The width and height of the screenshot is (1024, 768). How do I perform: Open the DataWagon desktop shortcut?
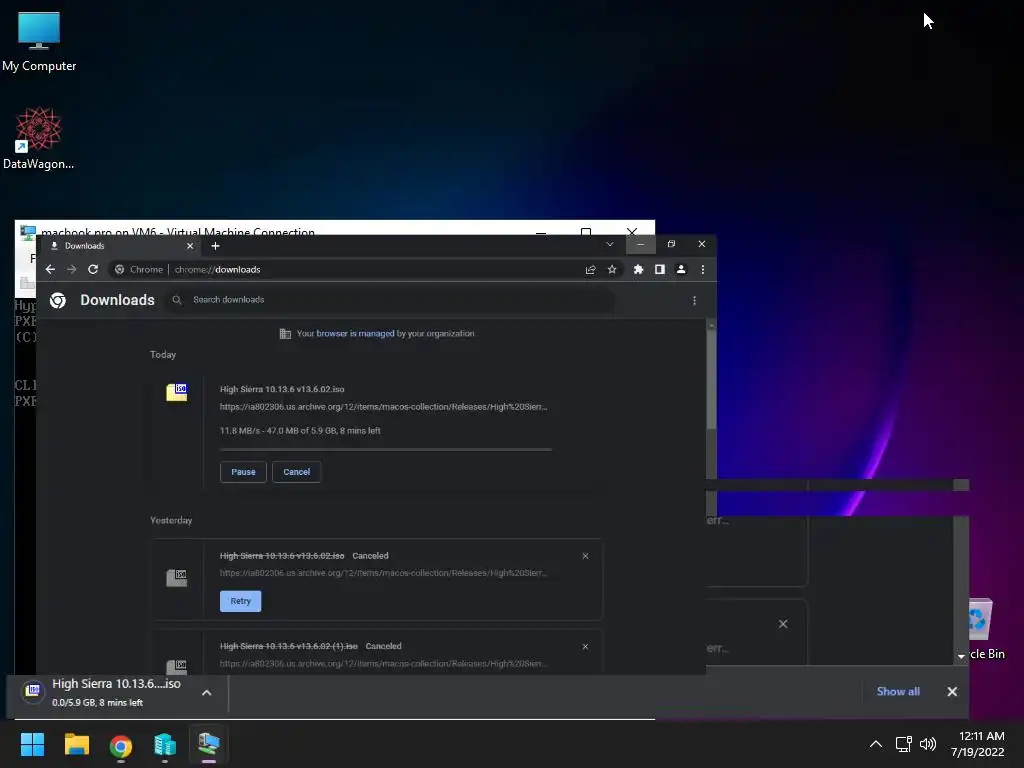39,138
